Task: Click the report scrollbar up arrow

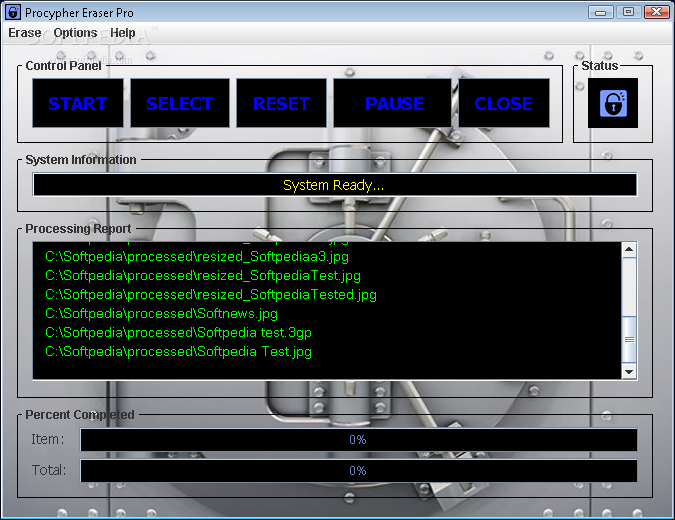Action: (x=629, y=249)
